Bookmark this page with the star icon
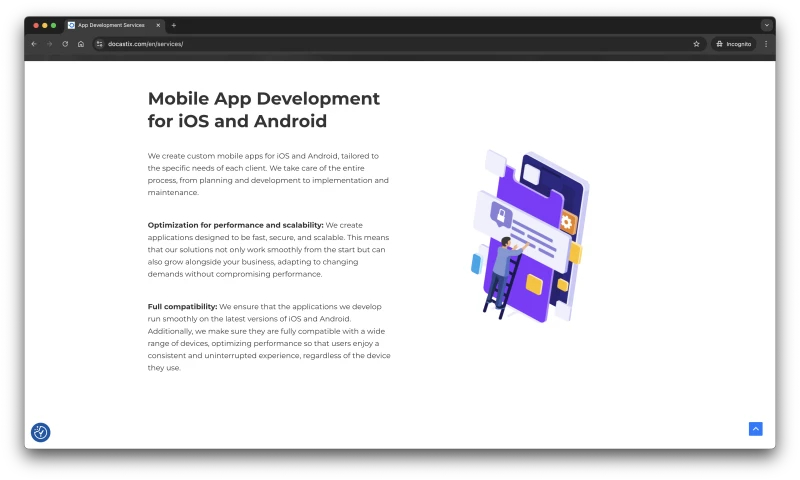 coord(696,44)
